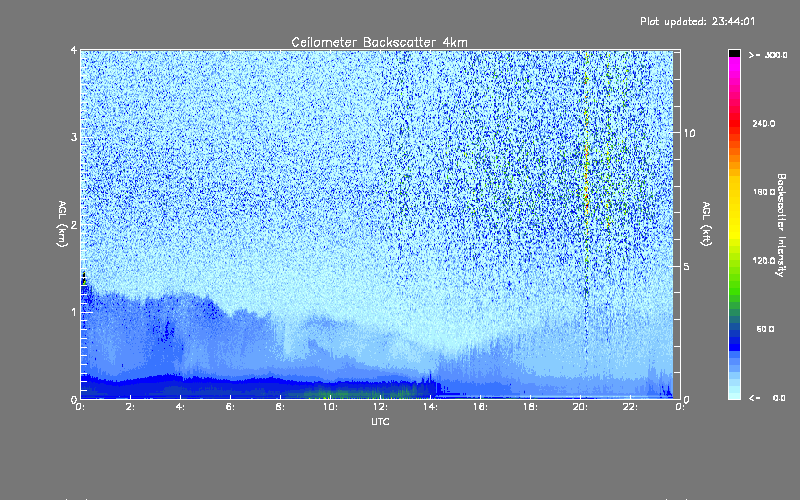This screenshot has height=500, width=800.
Task: Select the "Plot updated: 23:44:01" timestamp
Action: [x=697, y=21]
